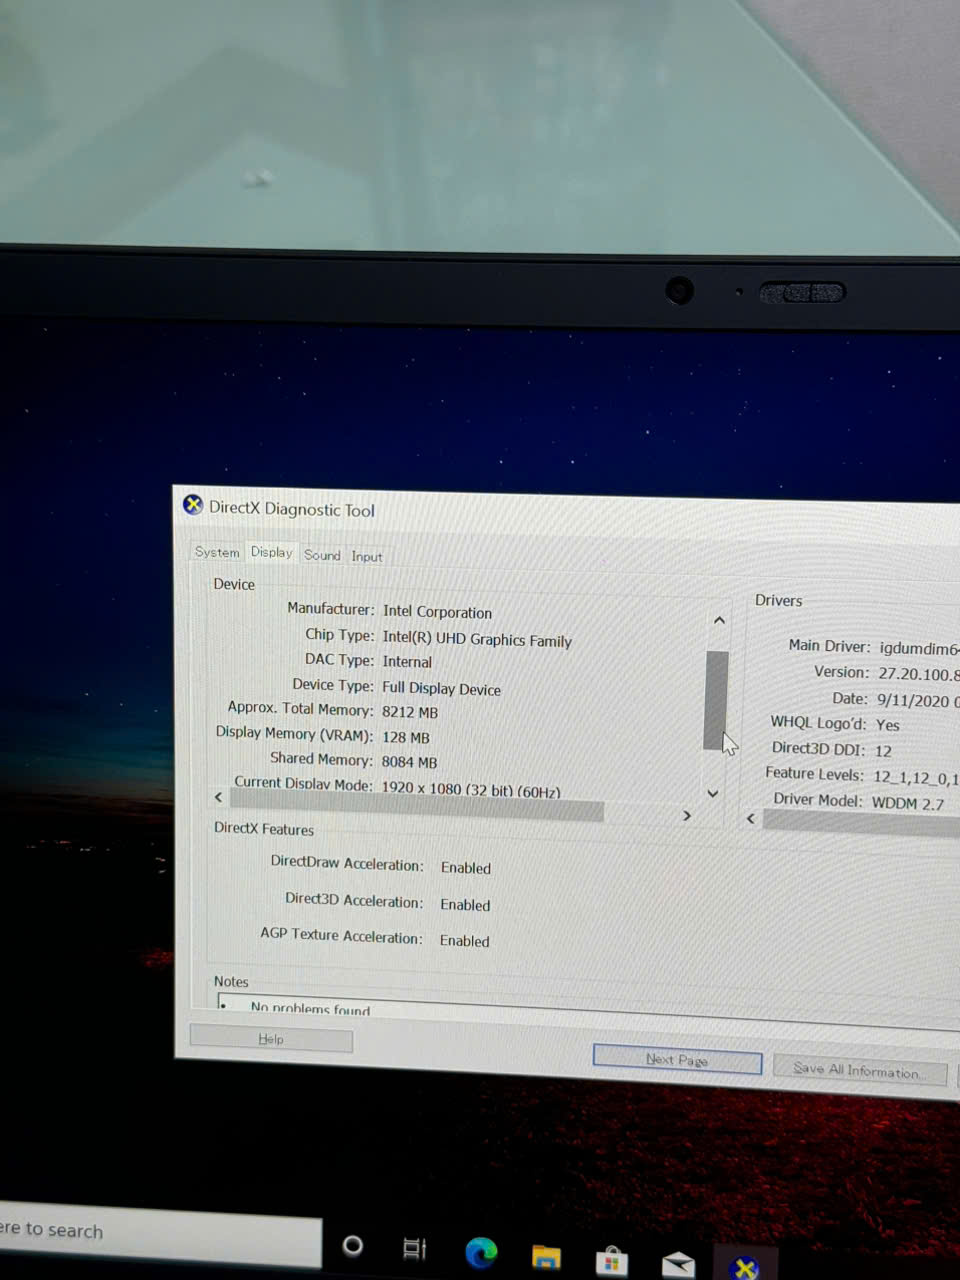Viewport: 960px width, 1280px height.
Task: Open the Mail app from the taskbar
Action: click(x=678, y=1264)
